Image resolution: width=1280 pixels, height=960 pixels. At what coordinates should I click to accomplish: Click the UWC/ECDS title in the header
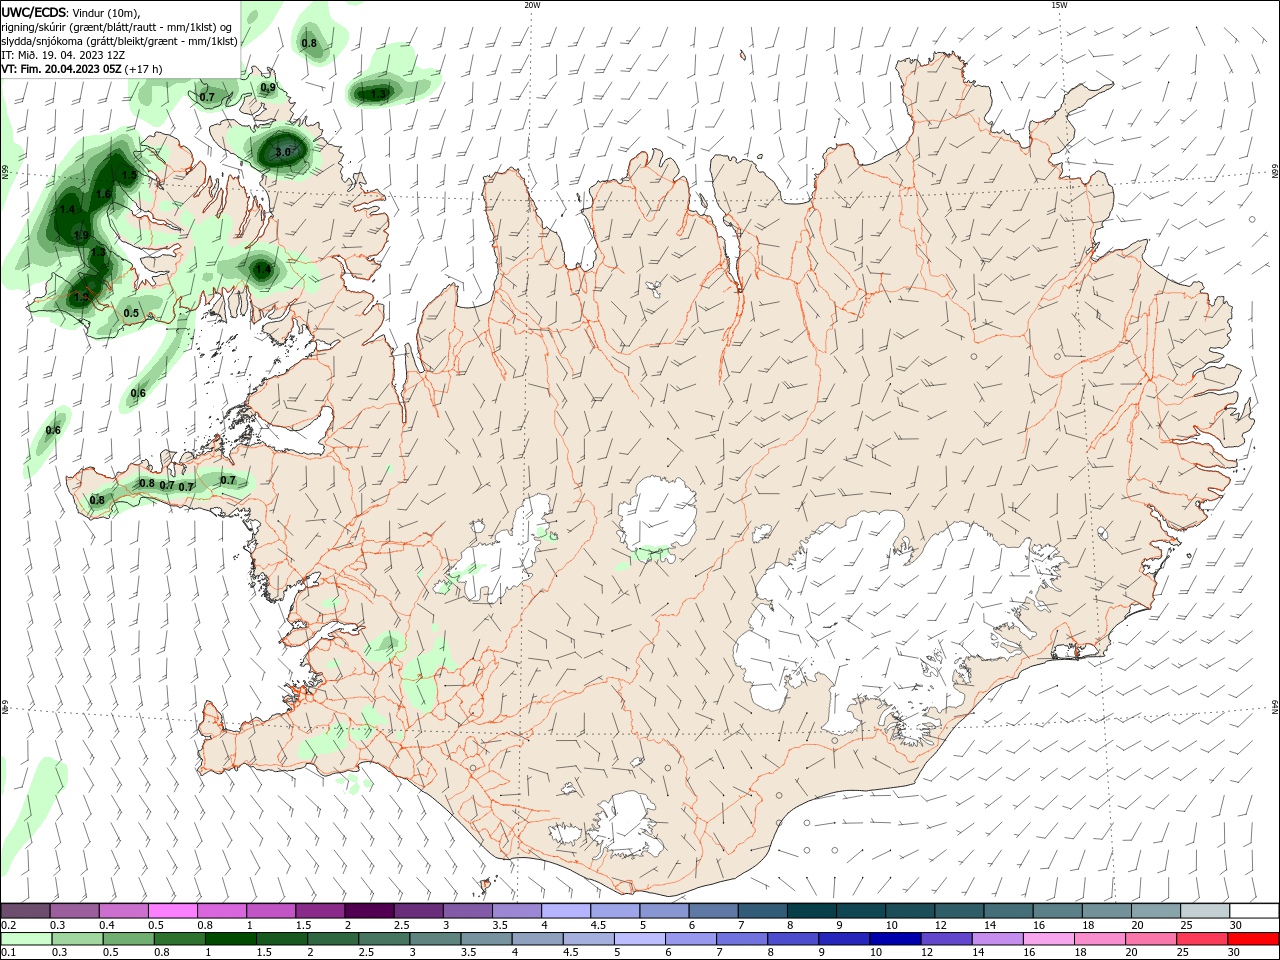click(35, 12)
